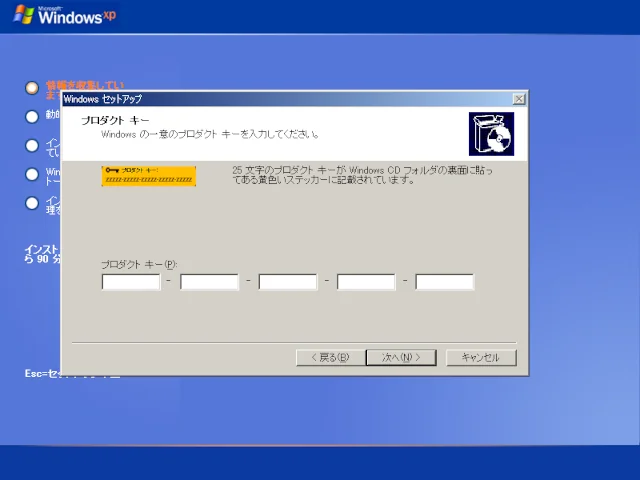Image resolution: width=640 pixels, height=480 pixels.
Task: Click the third setup step bullet
Action: 32,146
